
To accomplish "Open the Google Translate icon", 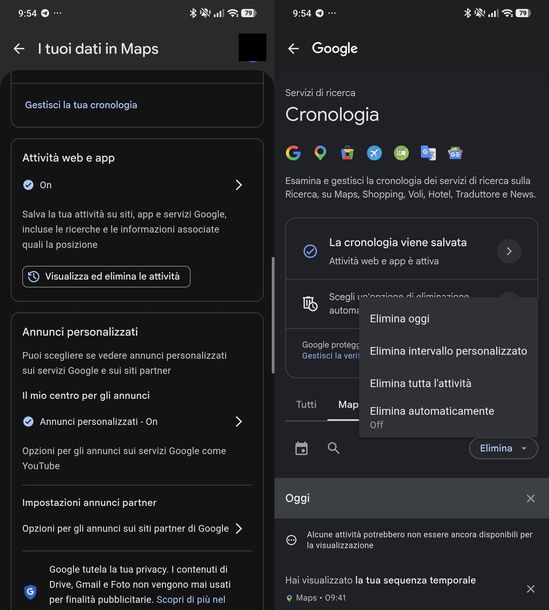I will 428,153.
